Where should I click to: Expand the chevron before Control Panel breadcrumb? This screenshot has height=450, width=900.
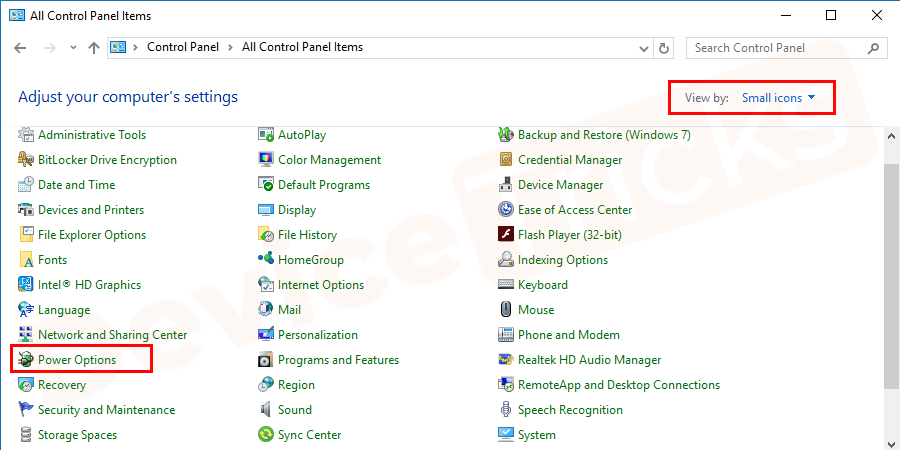(136, 48)
